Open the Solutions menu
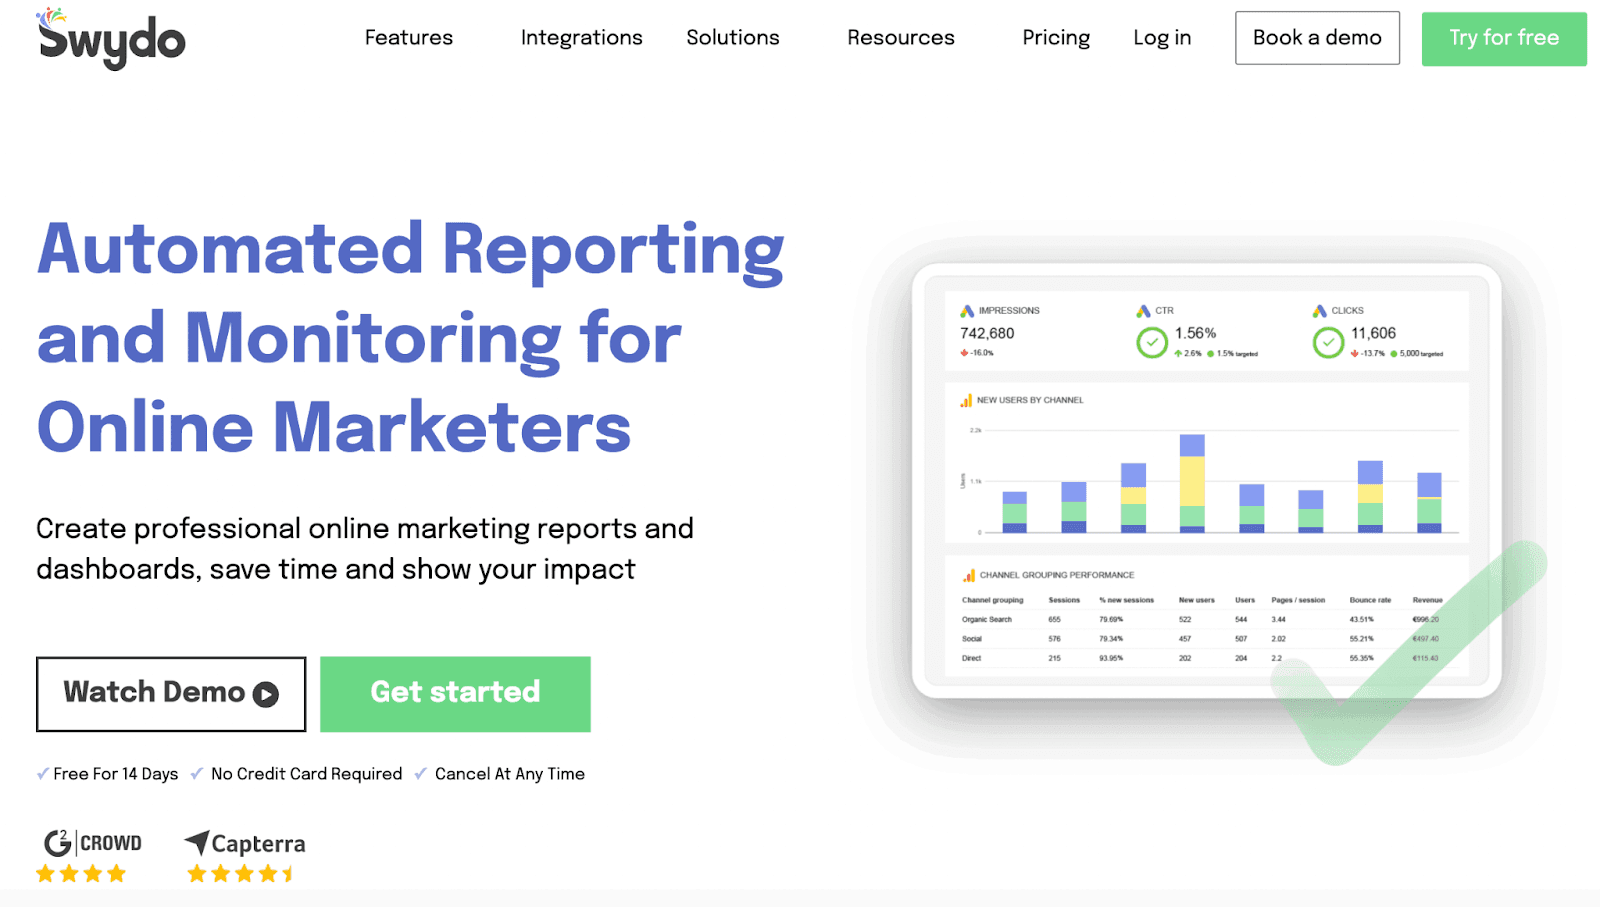The image size is (1600, 907). [x=733, y=38]
